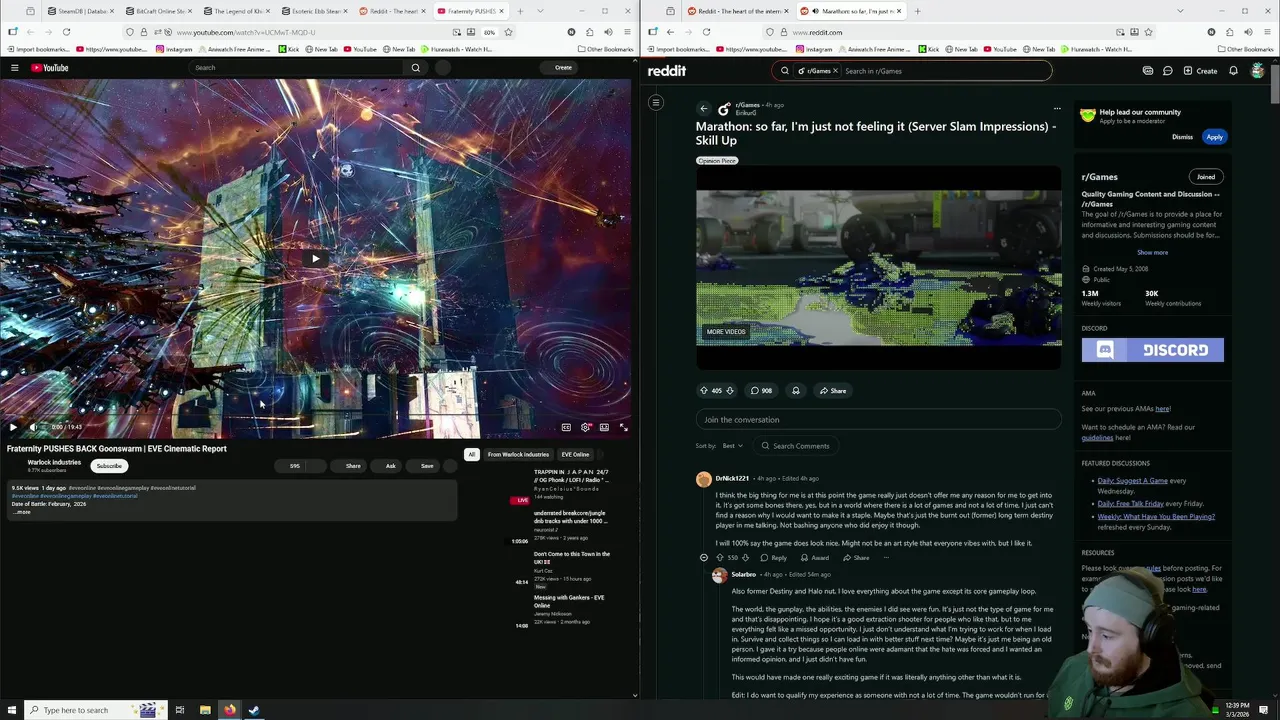
Task: Give an award to the post
Action: pyautogui.click(x=796, y=391)
